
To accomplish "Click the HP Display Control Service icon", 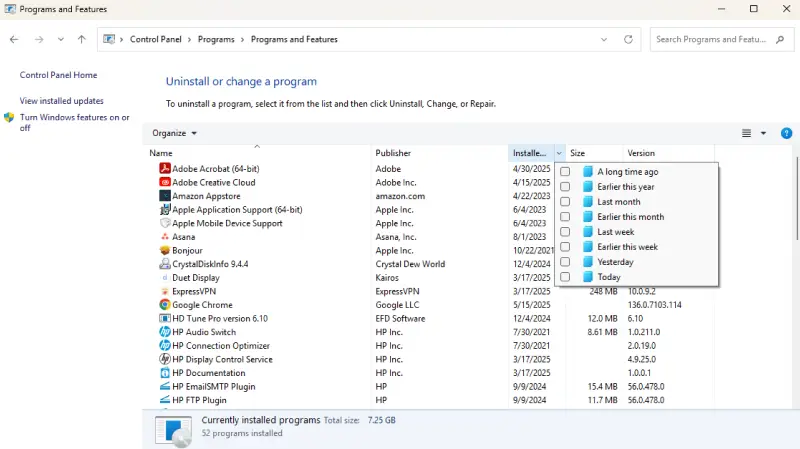I will coord(165,359).
